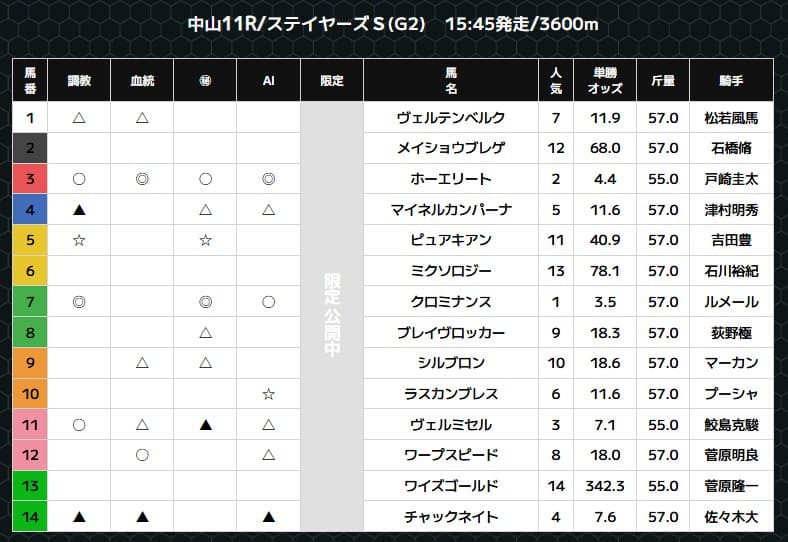This screenshot has height=542, width=788.
Task: Click the double circle in ホーエリート's 血統 cell
Action: coord(142,179)
